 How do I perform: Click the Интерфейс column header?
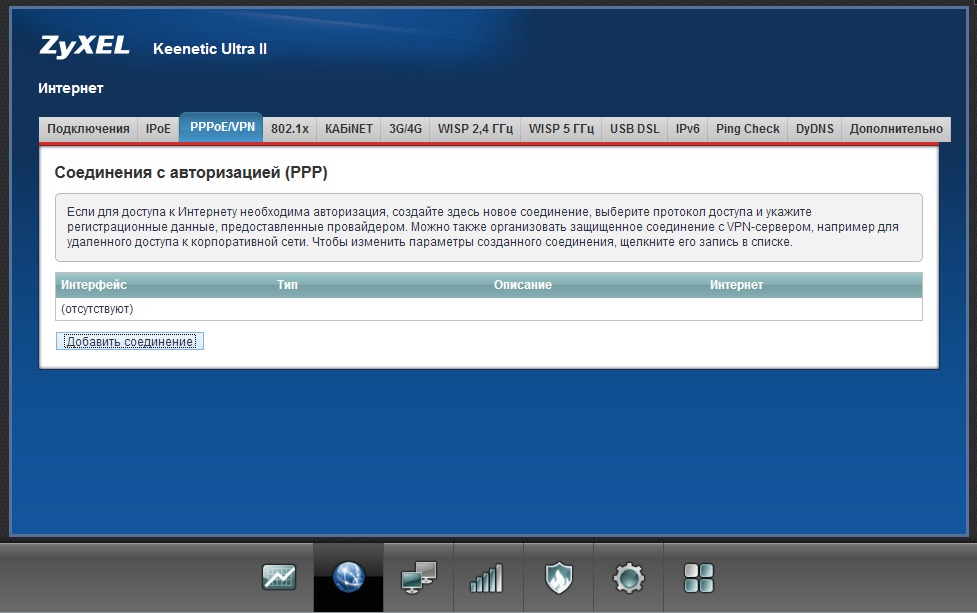click(x=94, y=285)
